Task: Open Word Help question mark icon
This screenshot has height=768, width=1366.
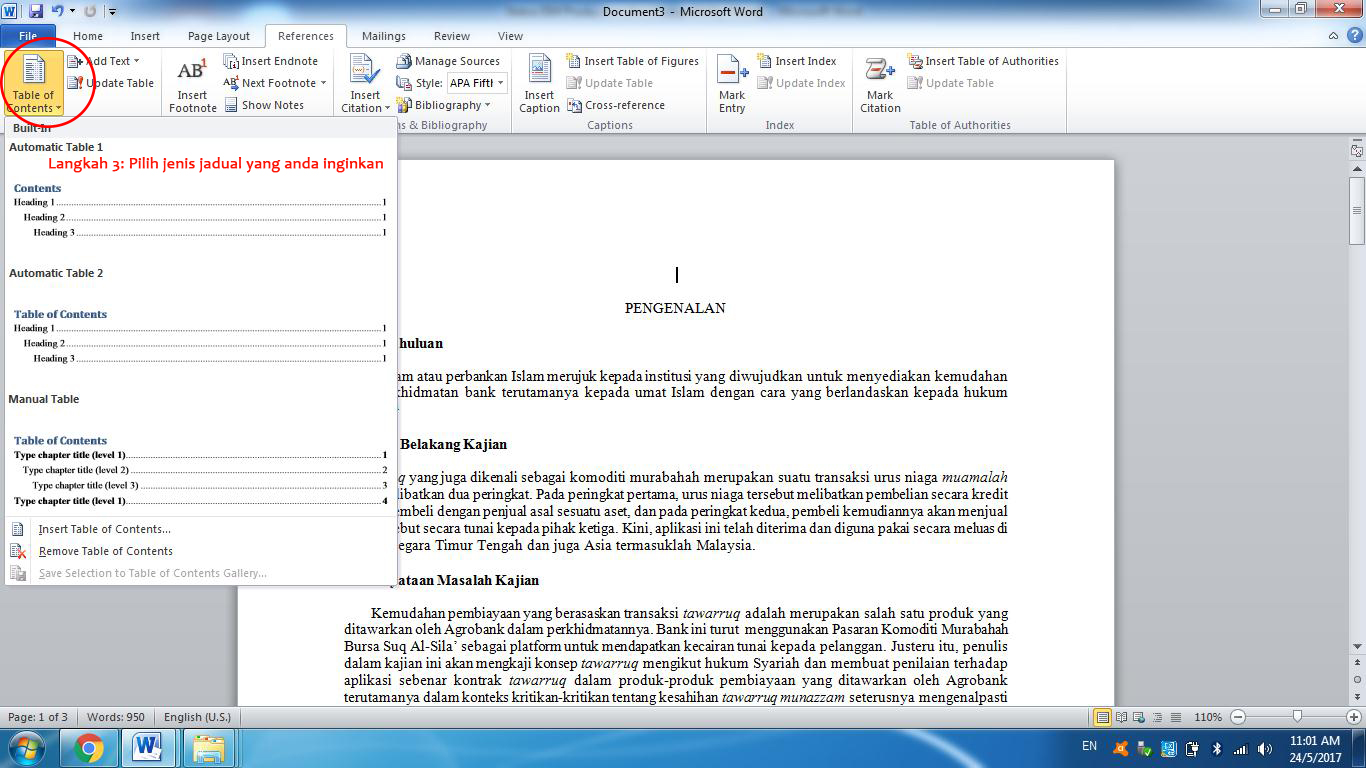Action: click(1353, 36)
